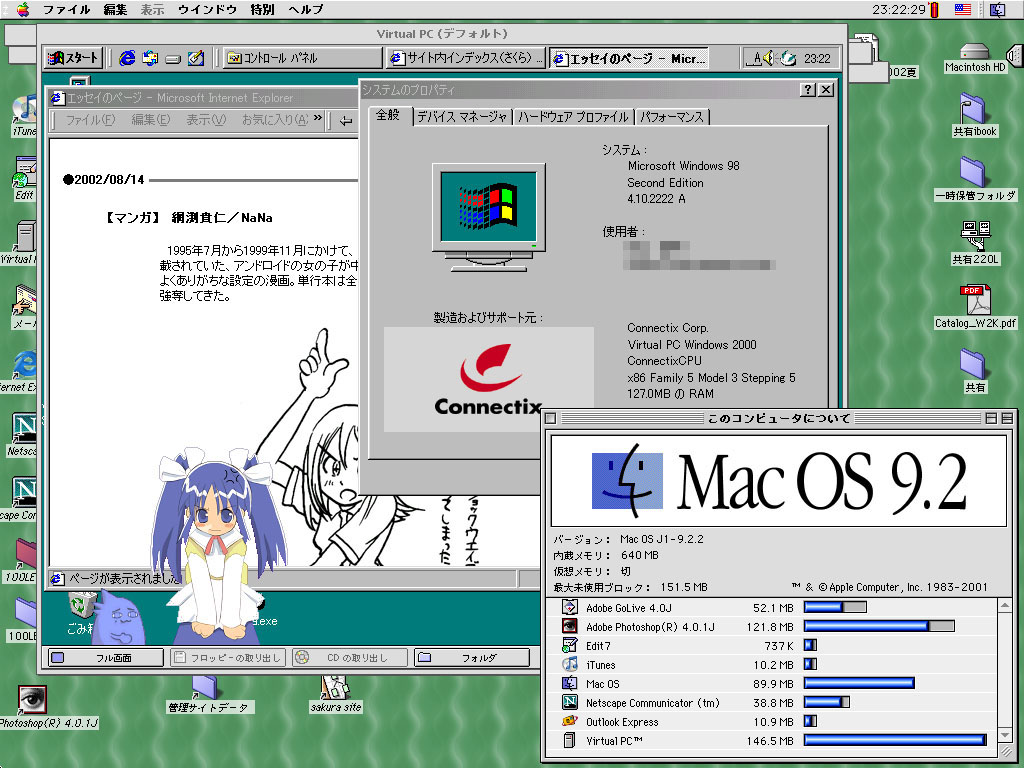Launch Outlook Express from the quick launch bar
The image size is (1024, 768).
coord(150,58)
